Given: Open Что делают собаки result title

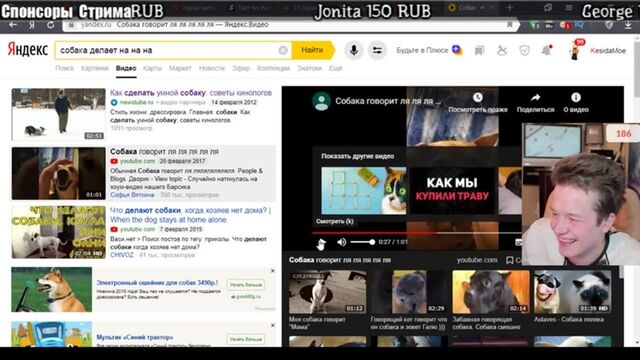Looking at the screenshot, I should (190, 215).
